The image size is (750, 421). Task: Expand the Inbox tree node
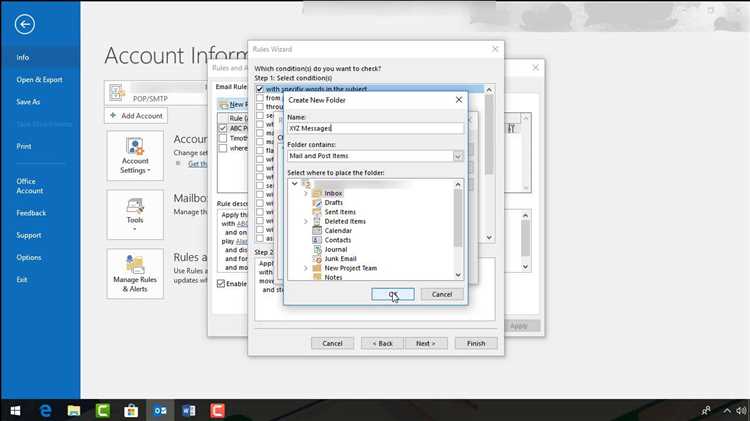pos(305,193)
